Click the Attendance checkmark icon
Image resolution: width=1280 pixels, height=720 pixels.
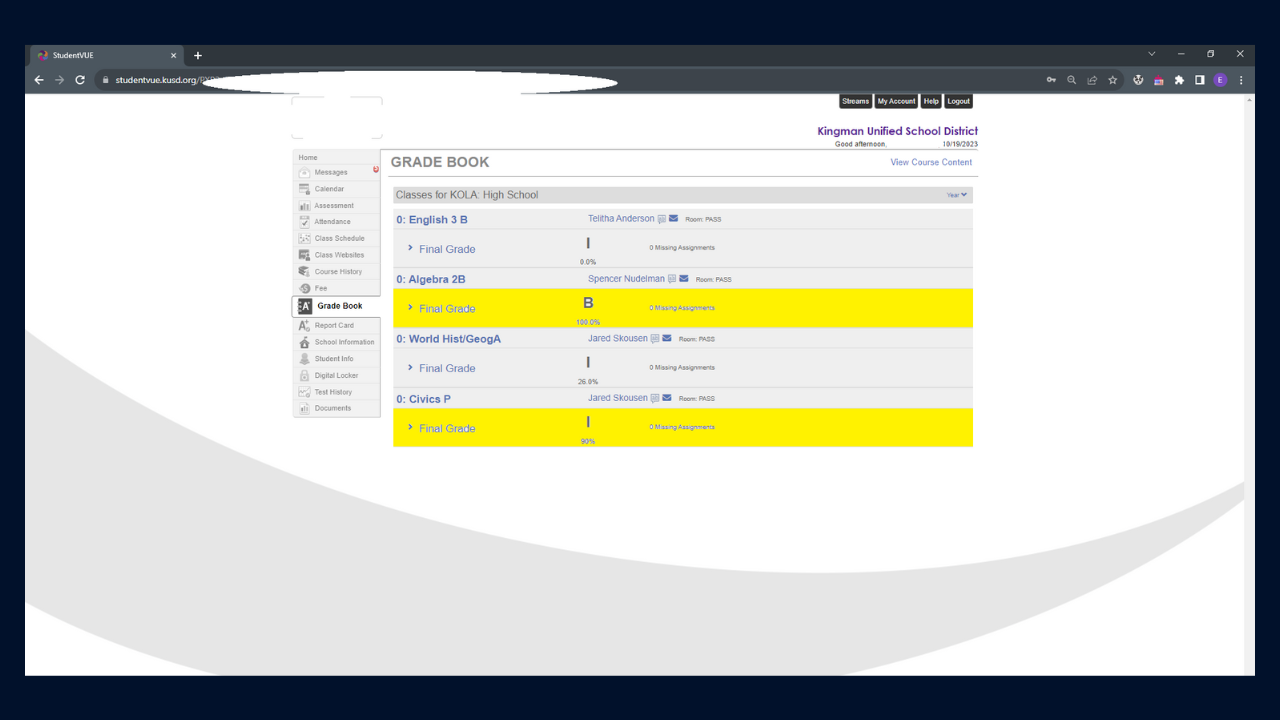coord(305,222)
